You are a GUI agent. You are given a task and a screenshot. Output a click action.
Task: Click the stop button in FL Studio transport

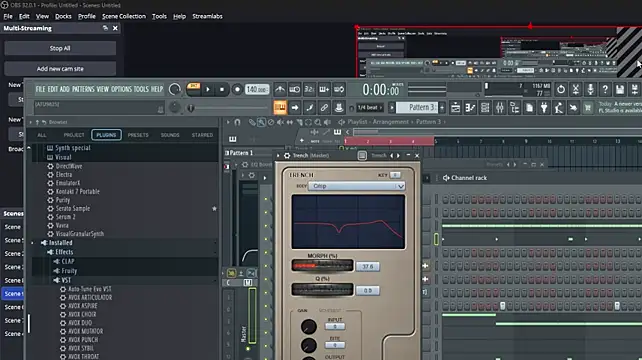pyautogui.click(x=222, y=89)
